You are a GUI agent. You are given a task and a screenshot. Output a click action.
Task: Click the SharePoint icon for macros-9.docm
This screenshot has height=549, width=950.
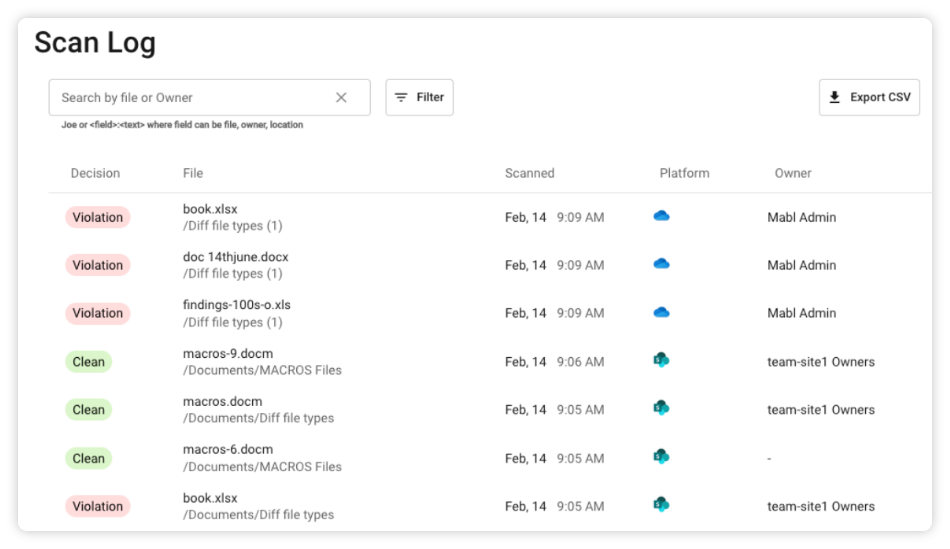click(x=660, y=360)
